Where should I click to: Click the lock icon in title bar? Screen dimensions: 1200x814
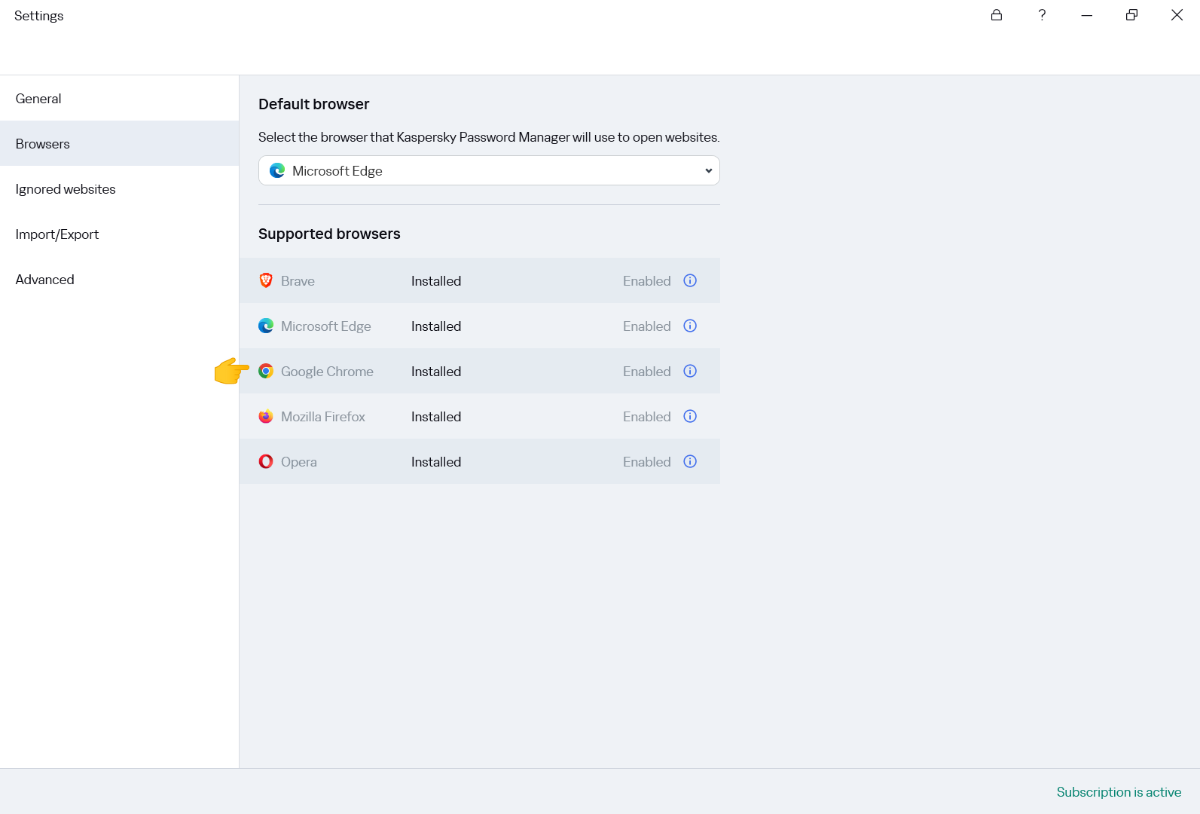pos(996,15)
